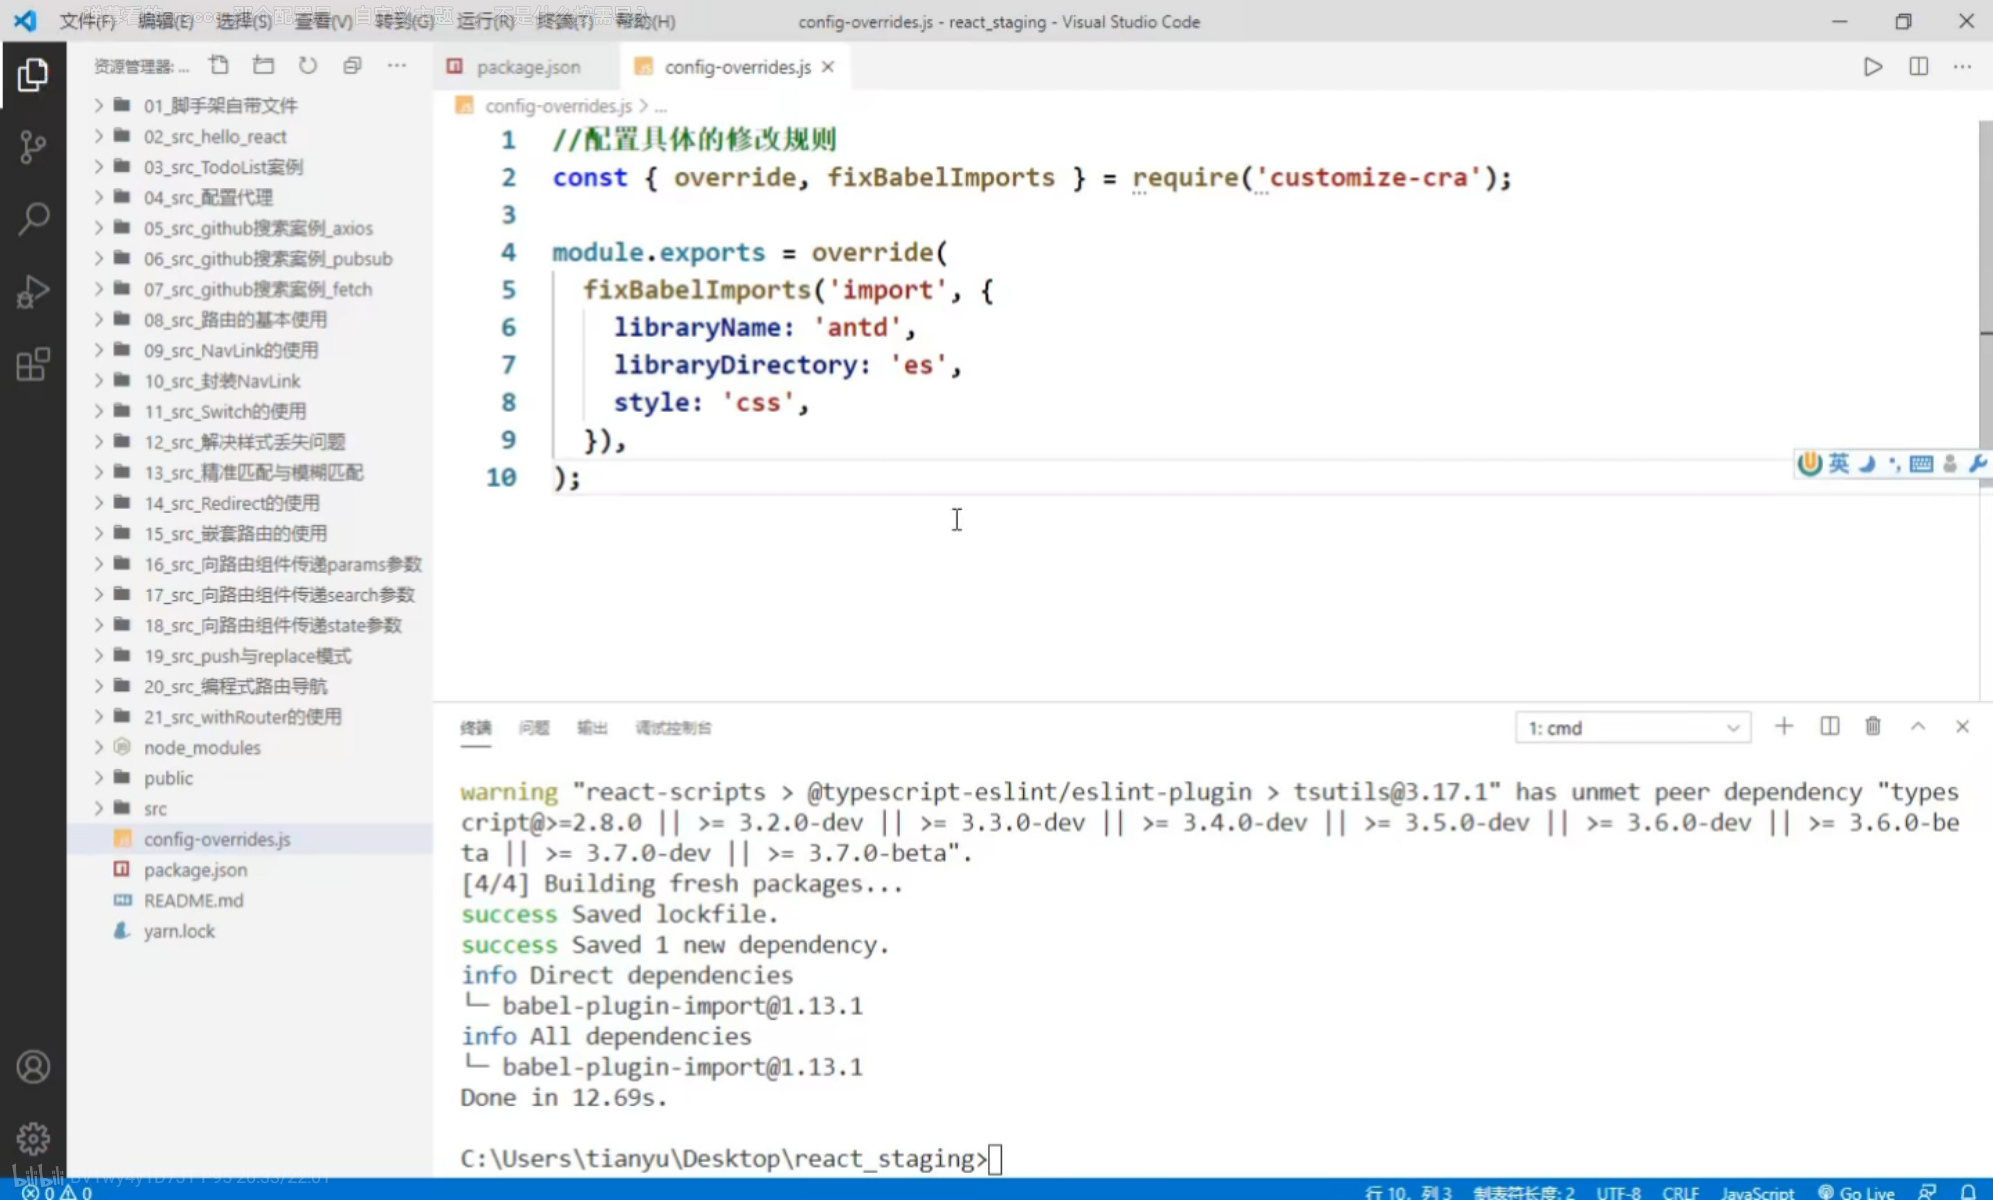The height and width of the screenshot is (1200, 1993).
Task: Open Manage settings gear icon
Action: point(32,1138)
